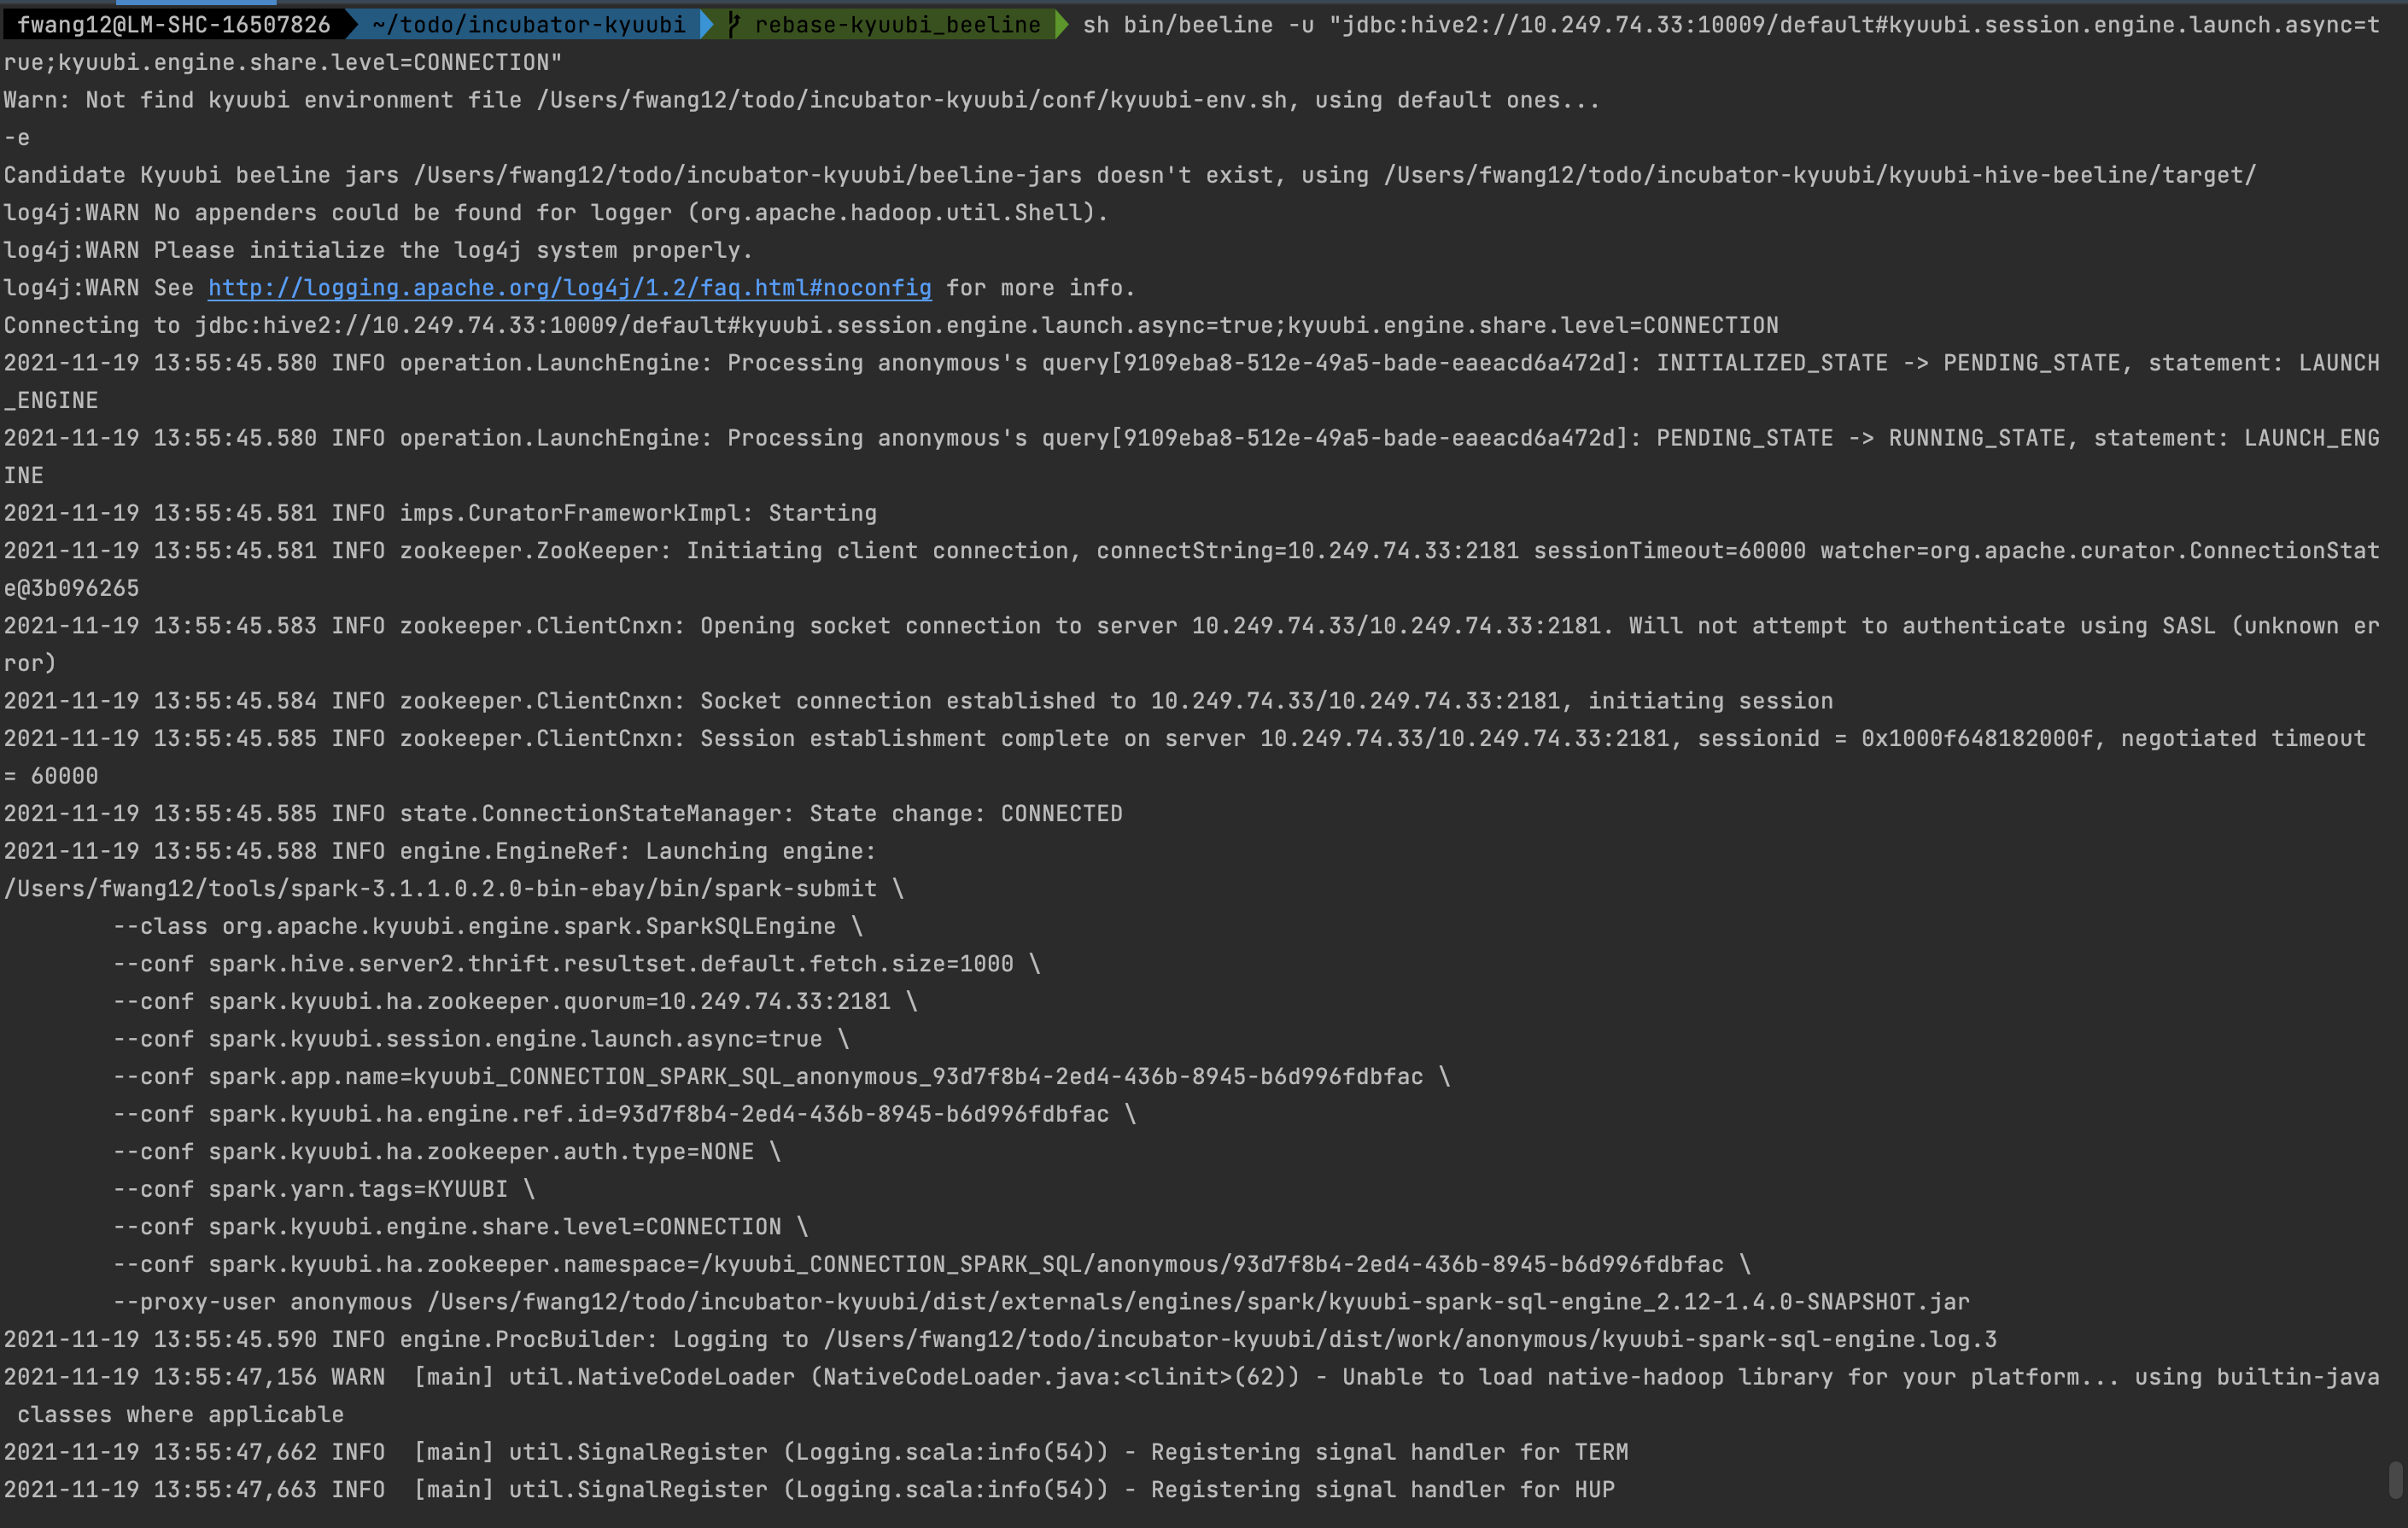Click the 'Launching engine:' log line
The width and height of the screenshot is (2408, 1528).
coord(760,851)
